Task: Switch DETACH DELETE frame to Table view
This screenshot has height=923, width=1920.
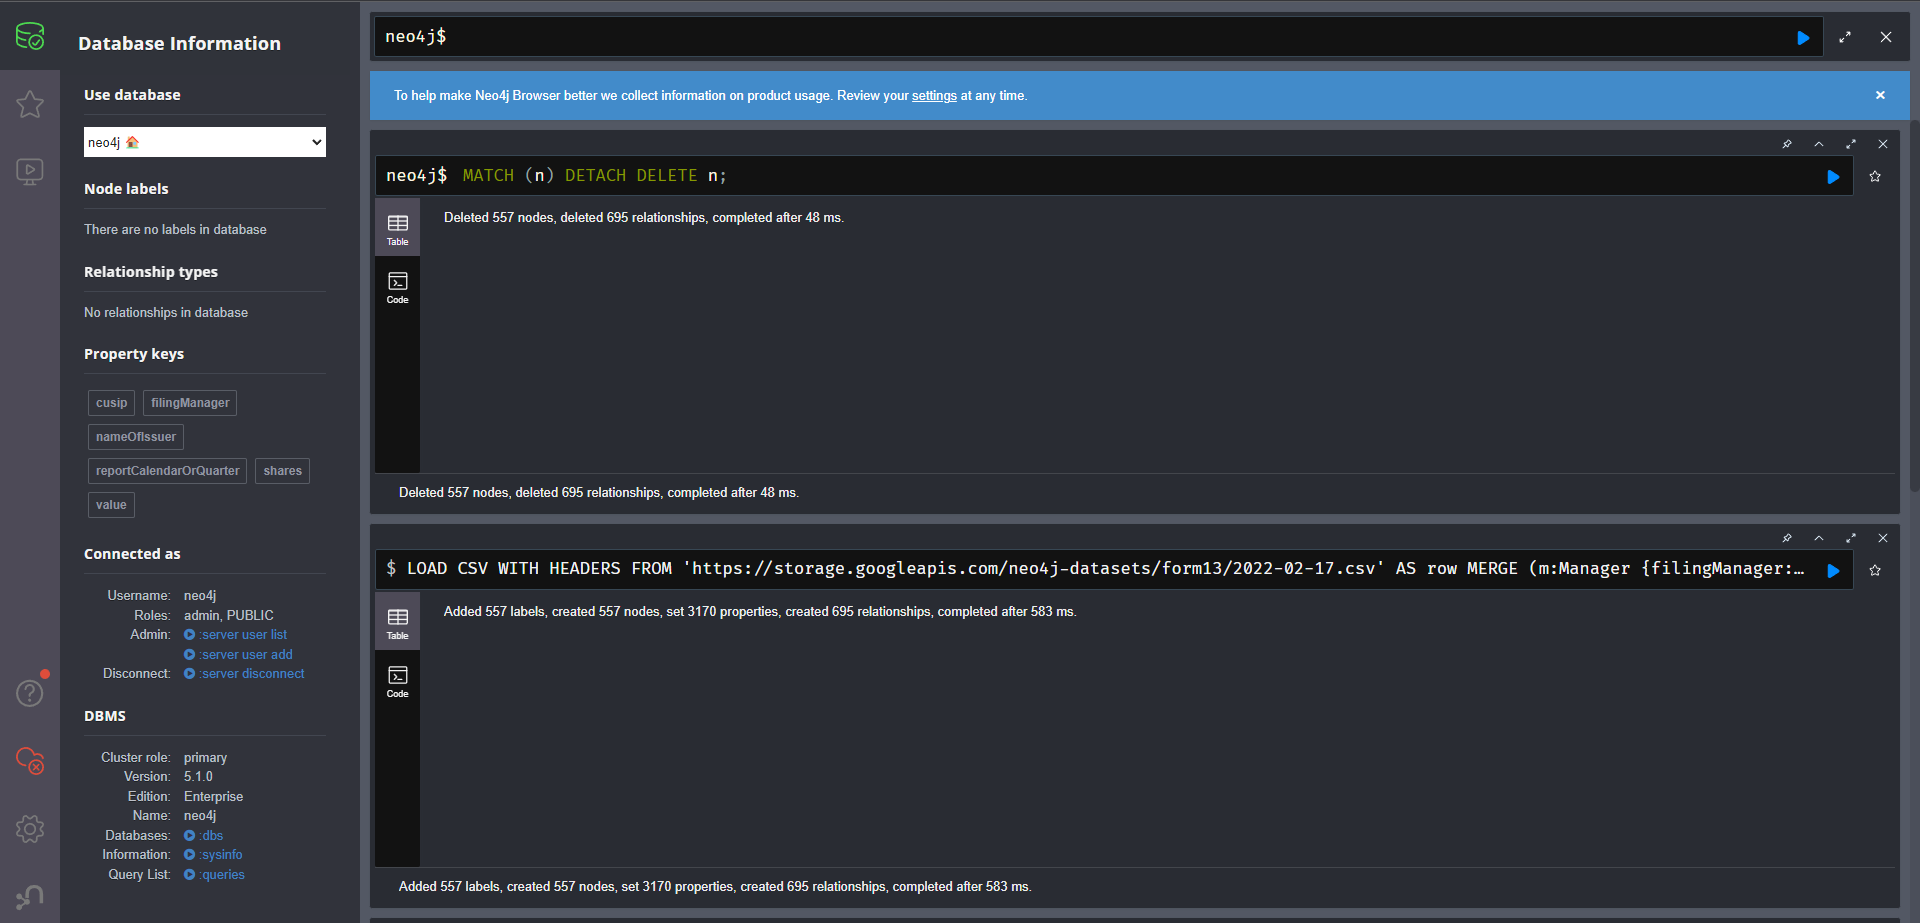Action: [398, 229]
